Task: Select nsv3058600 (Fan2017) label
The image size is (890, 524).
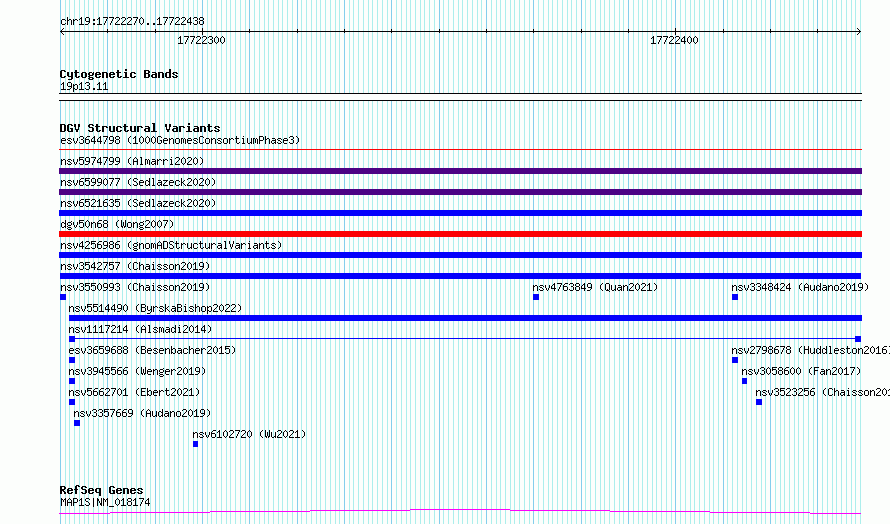Action: [801, 371]
